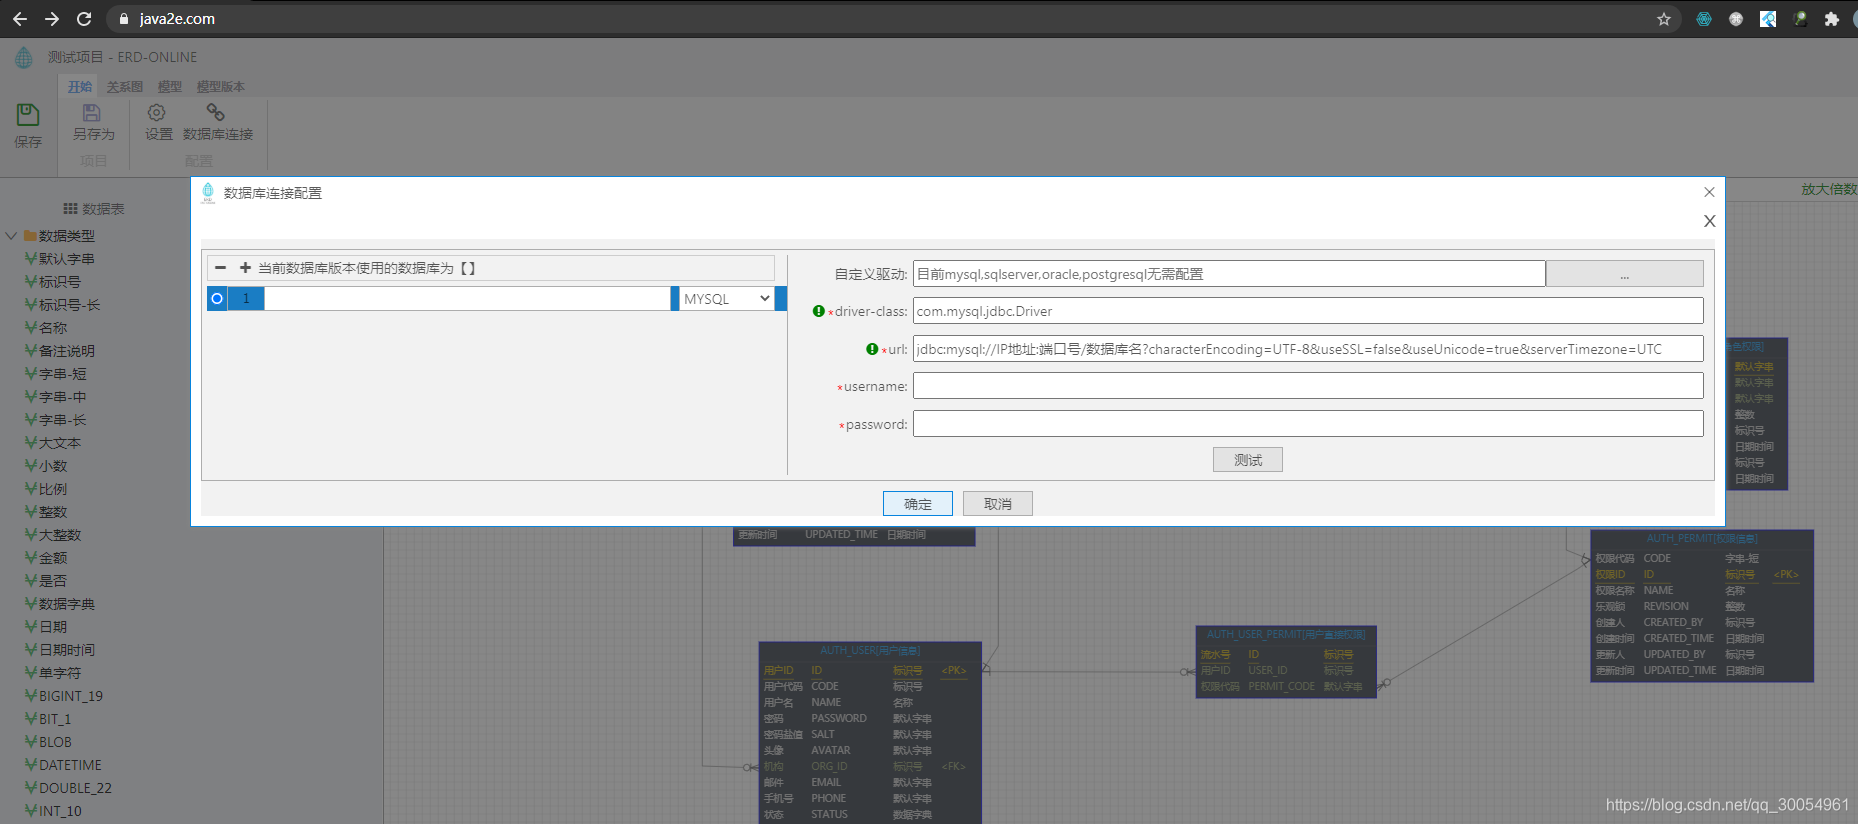Image resolution: width=1858 pixels, height=824 pixels.
Task: Select DOUBLE_22 in data type tree
Action: point(75,788)
